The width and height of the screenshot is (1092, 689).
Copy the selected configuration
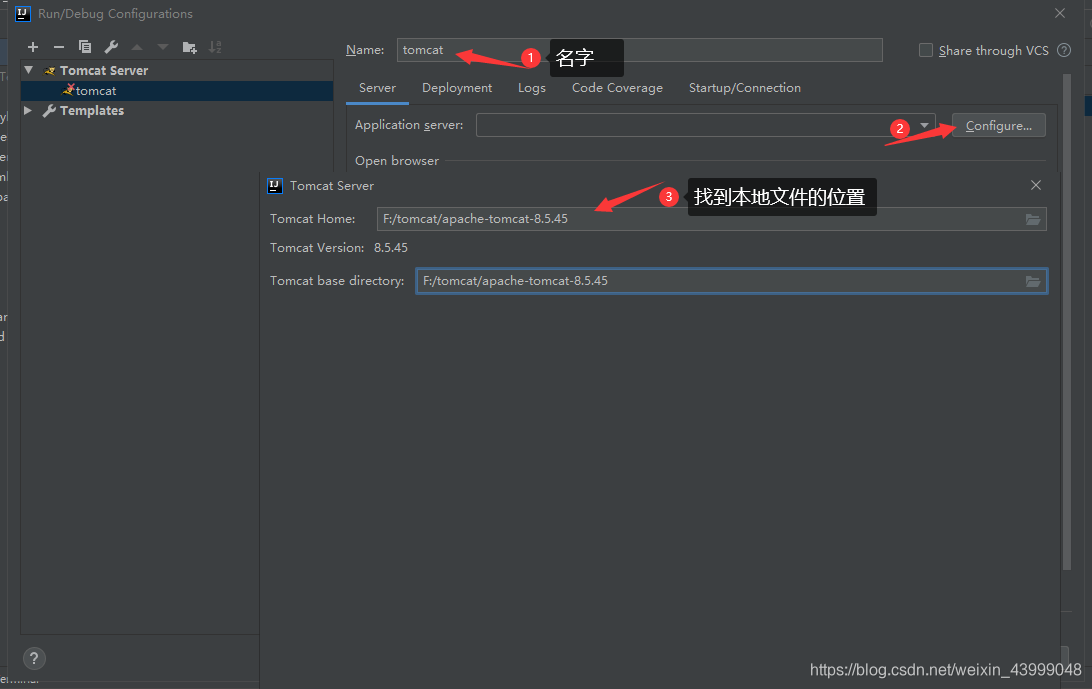[85, 47]
